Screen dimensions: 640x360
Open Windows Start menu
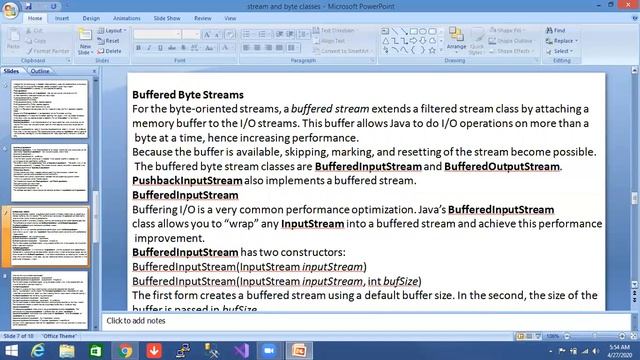coord(11,351)
